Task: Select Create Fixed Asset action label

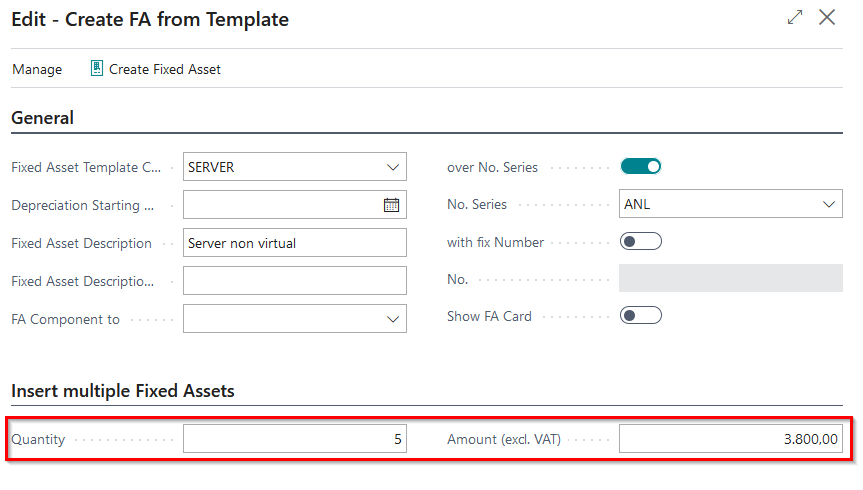Action: (x=165, y=69)
